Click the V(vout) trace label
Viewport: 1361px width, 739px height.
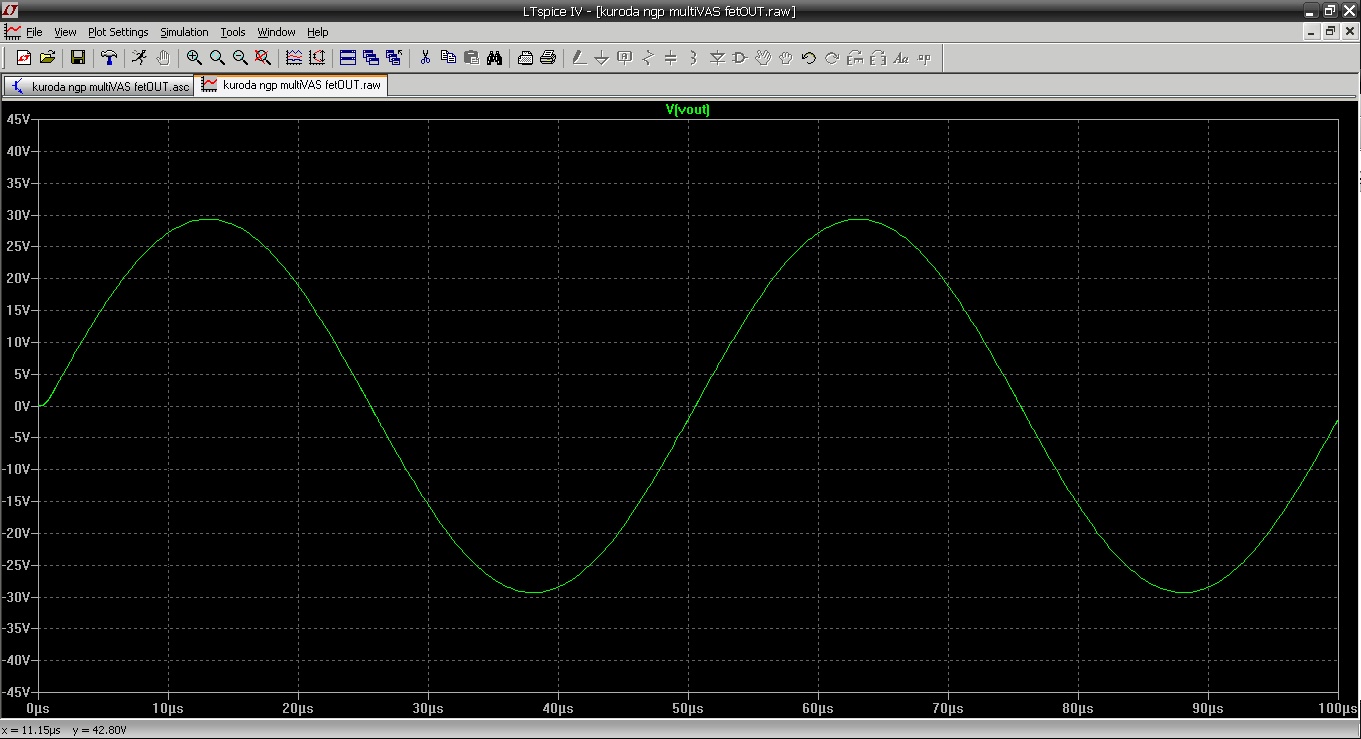click(x=688, y=110)
